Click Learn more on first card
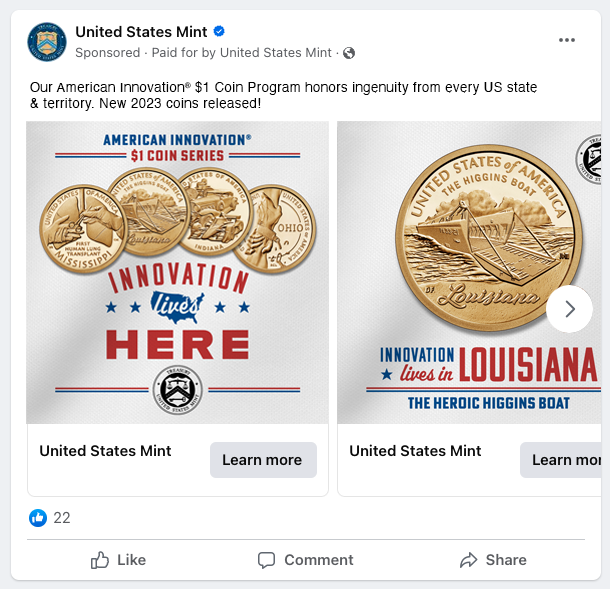The width and height of the screenshot is (610, 589). [x=263, y=460]
